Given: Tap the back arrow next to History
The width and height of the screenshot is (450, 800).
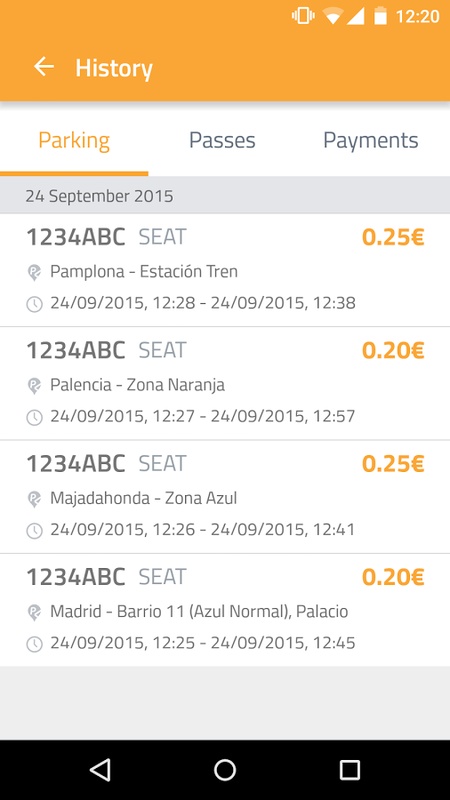Looking at the screenshot, I should 44,67.
